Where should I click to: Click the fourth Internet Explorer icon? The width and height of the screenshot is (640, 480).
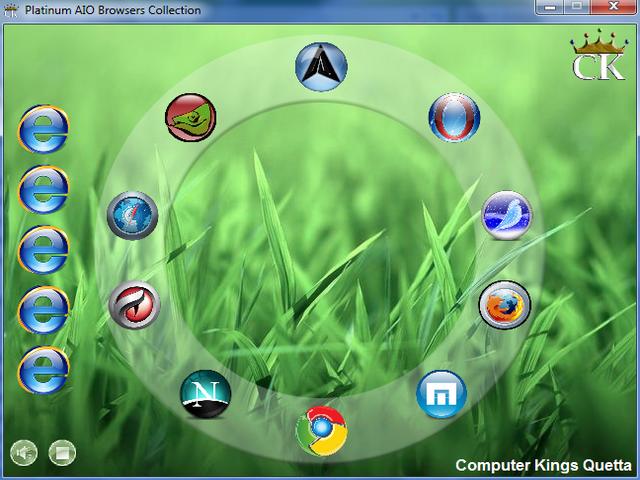43,310
